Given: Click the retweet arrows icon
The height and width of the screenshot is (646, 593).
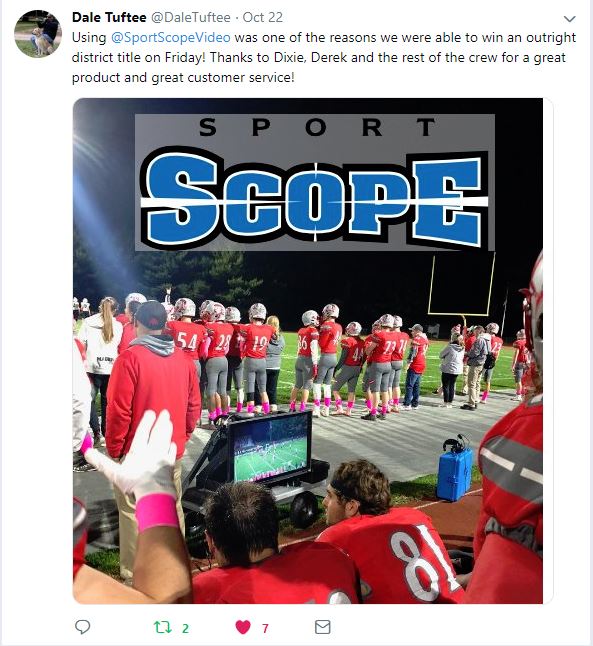Looking at the screenshot, I should (x=162, y=627).
